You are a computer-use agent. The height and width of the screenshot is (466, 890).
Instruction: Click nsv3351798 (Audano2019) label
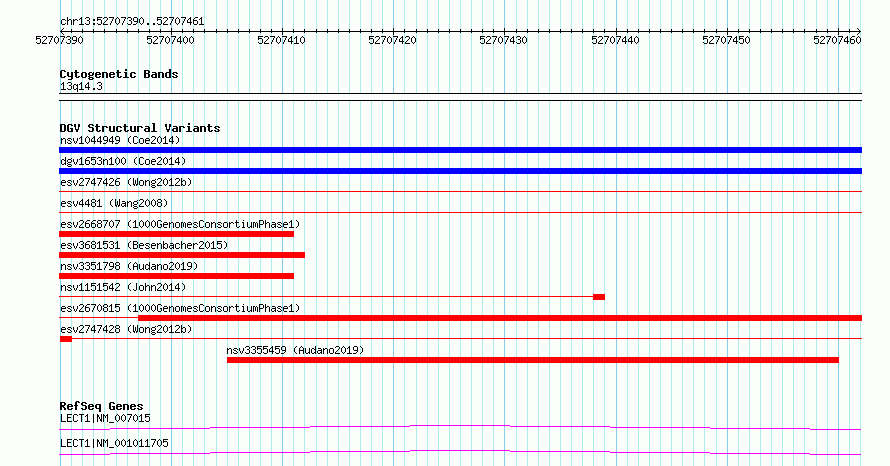129,266
